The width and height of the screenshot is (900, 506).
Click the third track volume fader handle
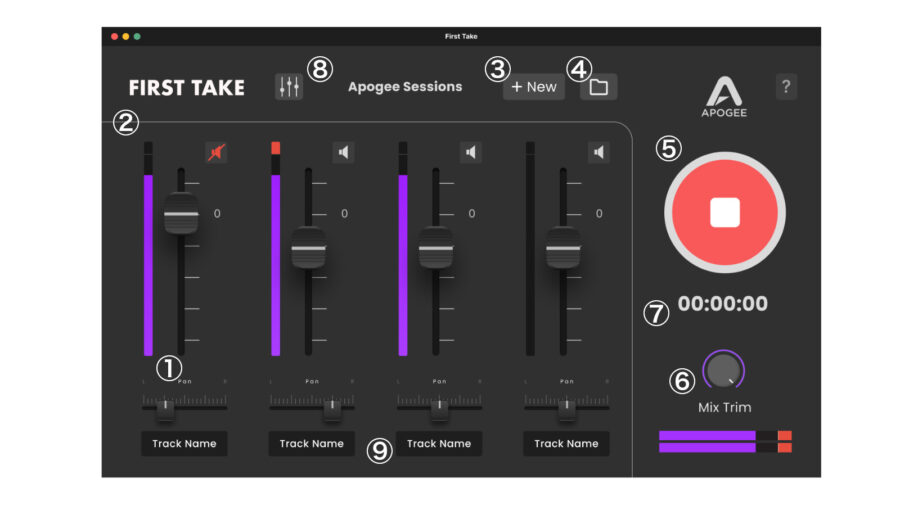pyautogui.click(x=436, y=248)
